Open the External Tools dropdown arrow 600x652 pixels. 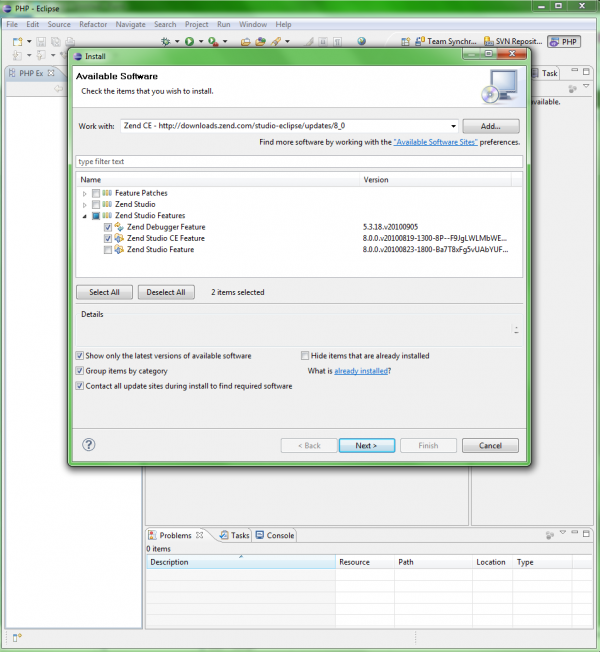pyautogui.click(x=225, y=41)
